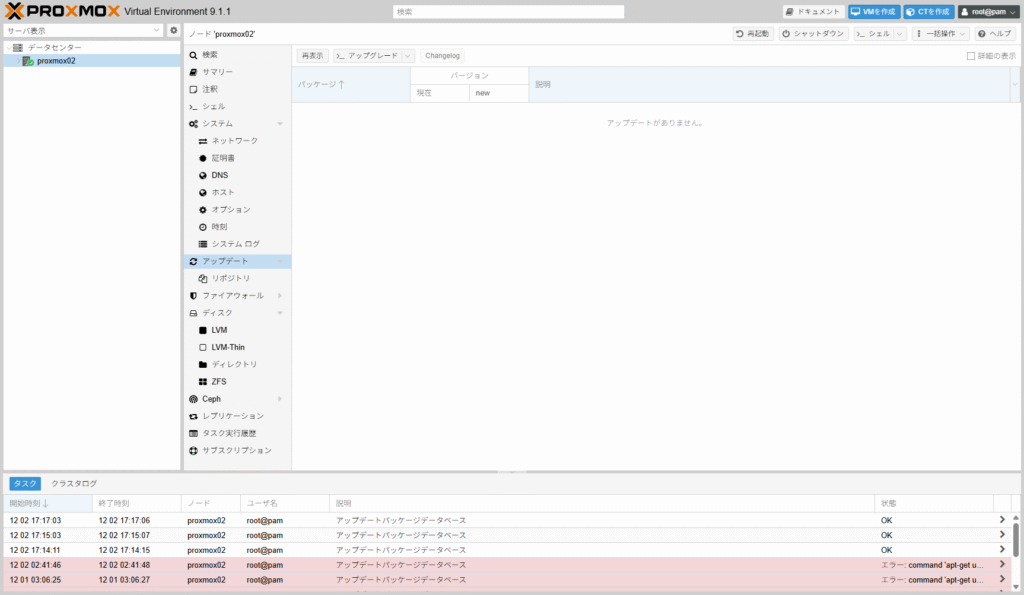The height and width of the screenshot is (595, 1024).
Task: Enable the 詳細の表示 checkbox
Action: (x=970, y=56)
